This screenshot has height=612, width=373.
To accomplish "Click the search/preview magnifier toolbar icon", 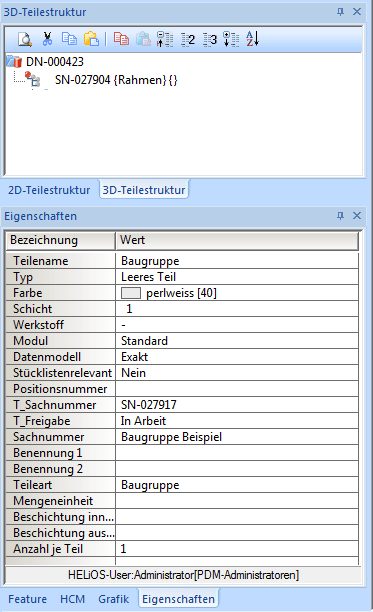I will pyautogui.click(x=25, y=39).
